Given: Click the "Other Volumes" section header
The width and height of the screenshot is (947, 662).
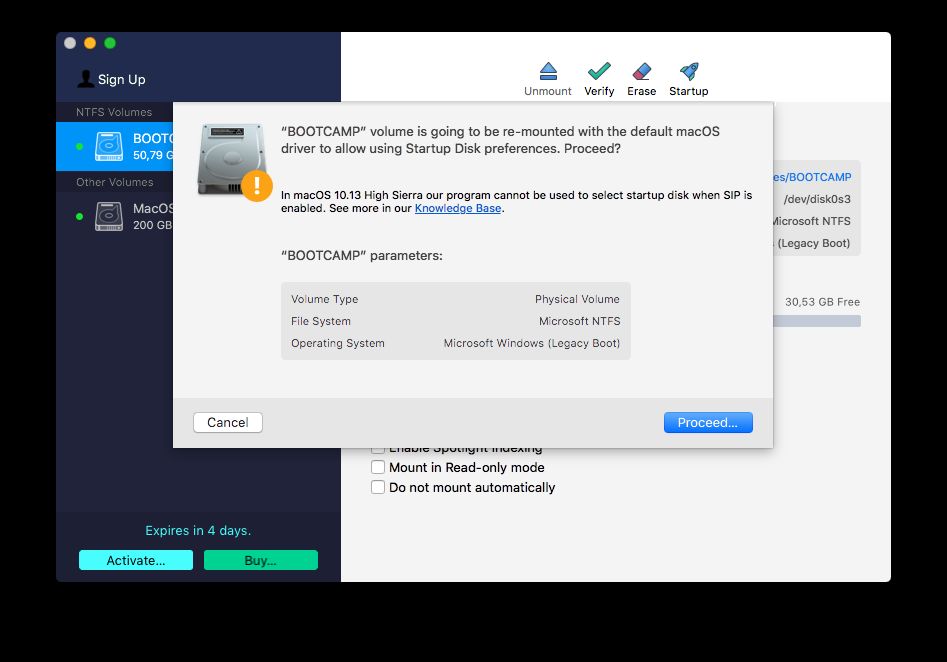Looking at the screenshot, I should point(115,182).
